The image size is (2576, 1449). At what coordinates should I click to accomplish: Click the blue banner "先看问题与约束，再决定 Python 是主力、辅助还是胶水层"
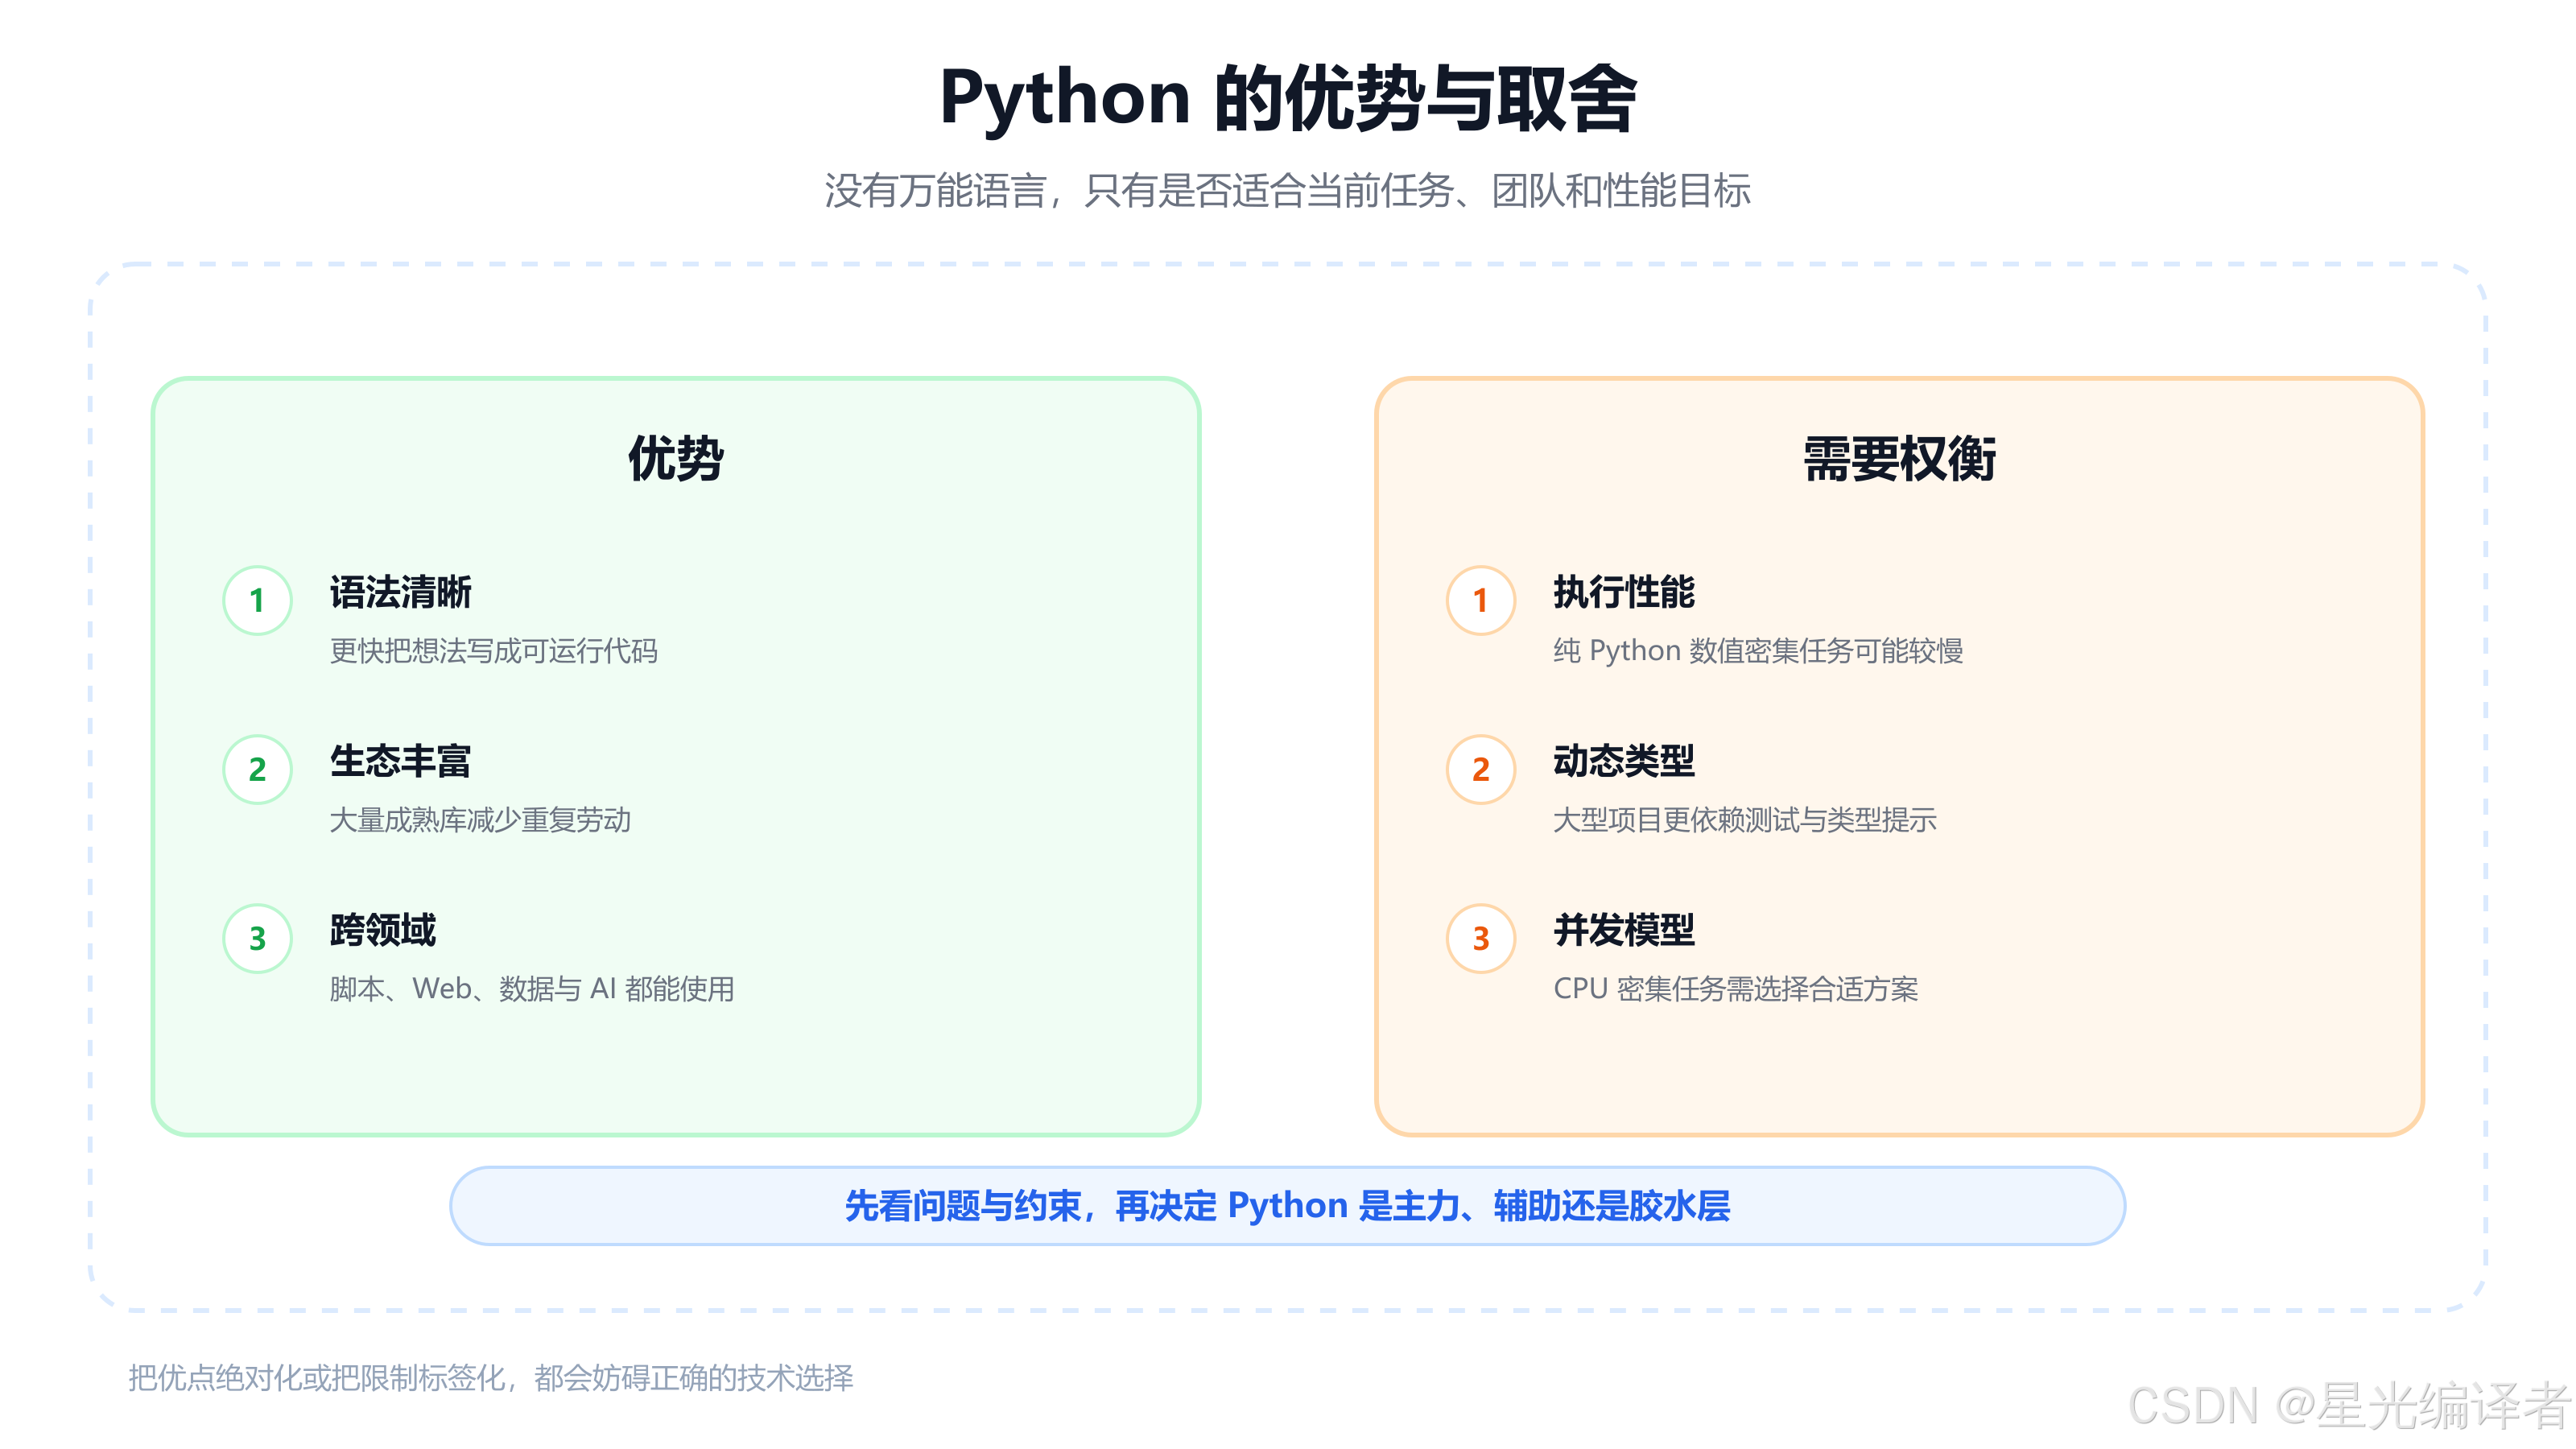1288,1206
